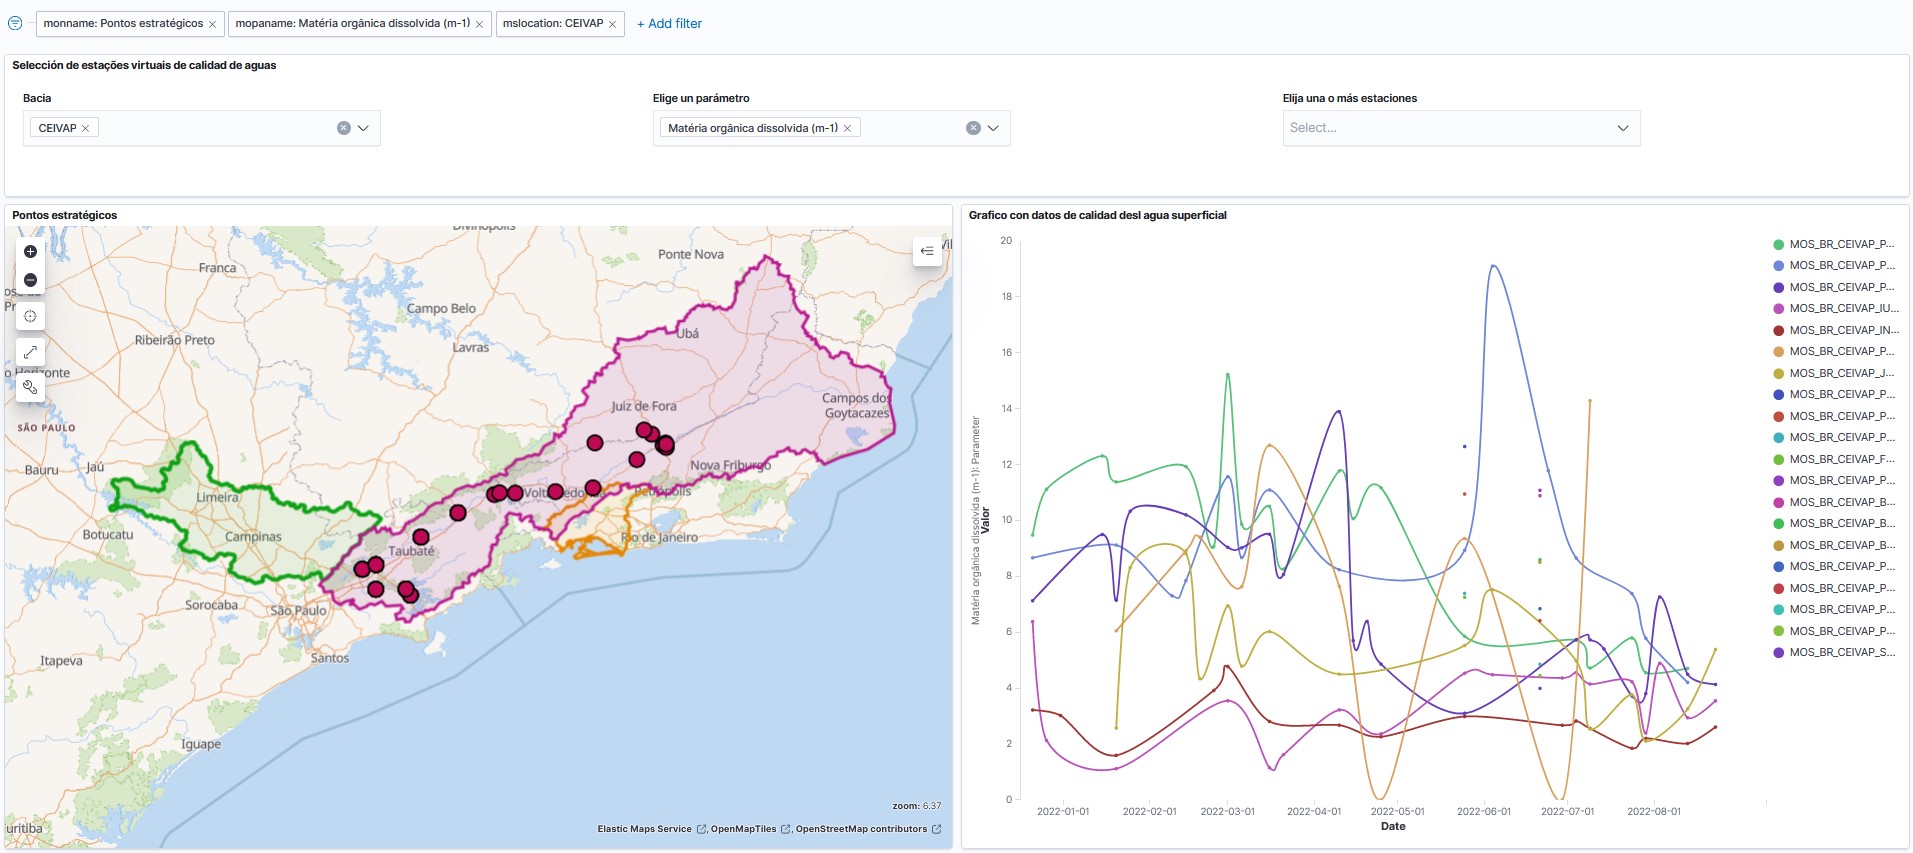
Task: Toggle the MOS_BR_CEIVAP_S series in legend
Action: coord(1841,653)
